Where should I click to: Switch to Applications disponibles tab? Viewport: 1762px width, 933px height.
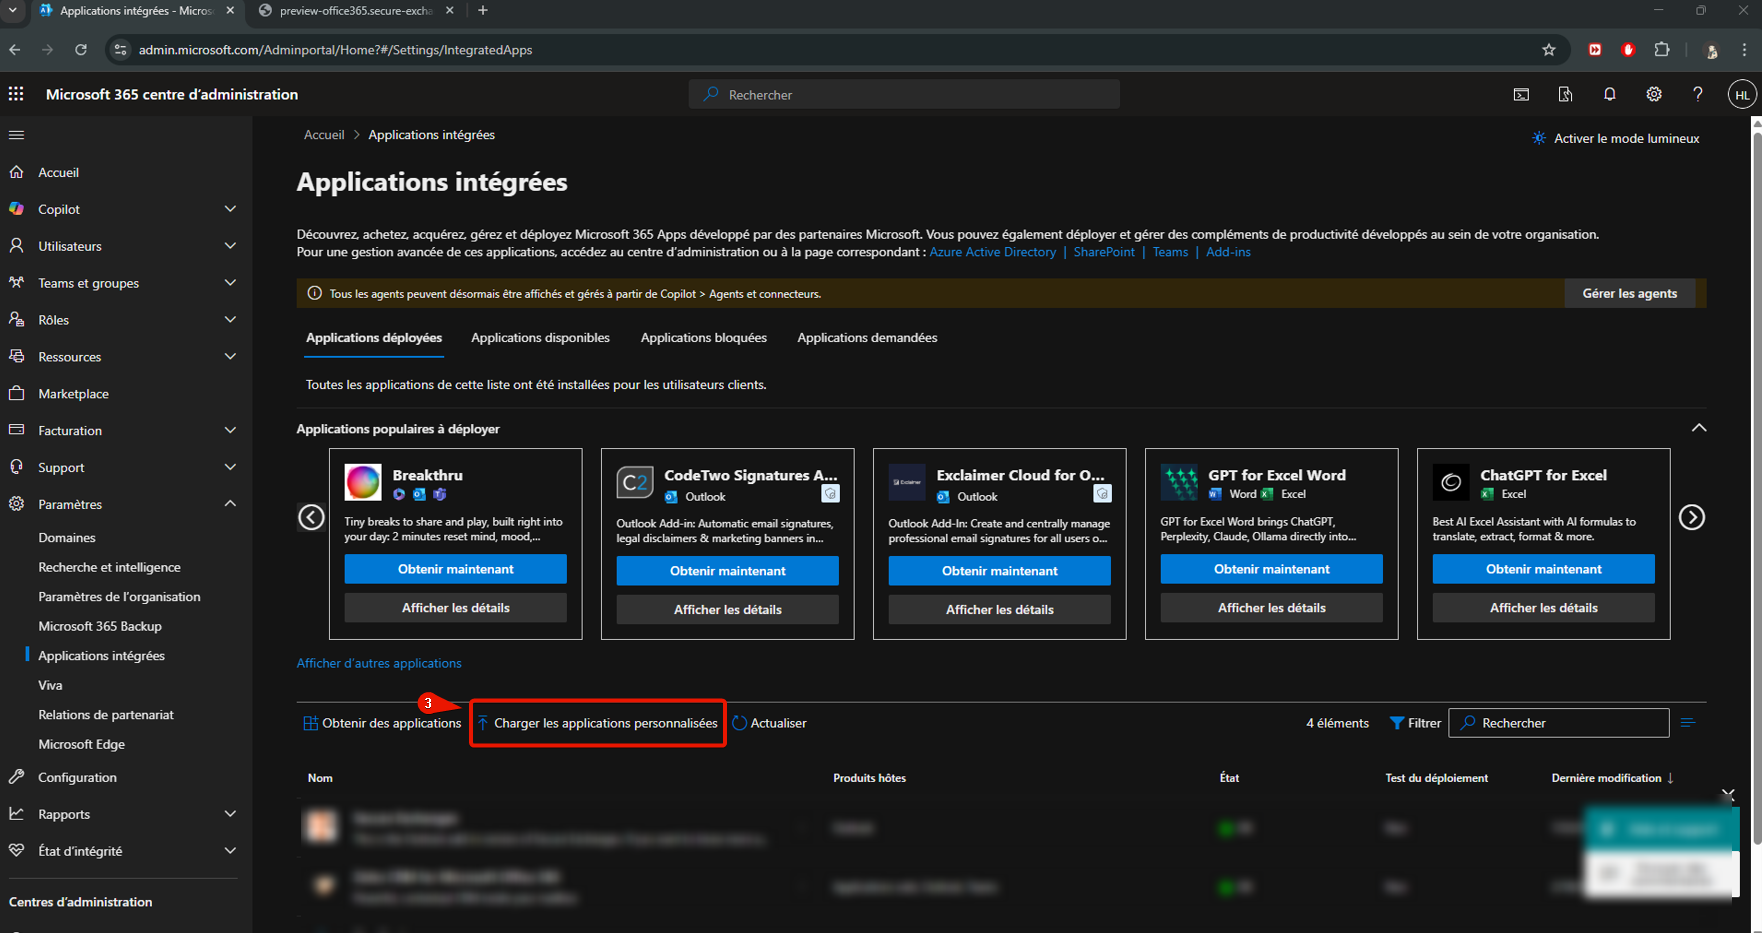(x=540, y=338)
